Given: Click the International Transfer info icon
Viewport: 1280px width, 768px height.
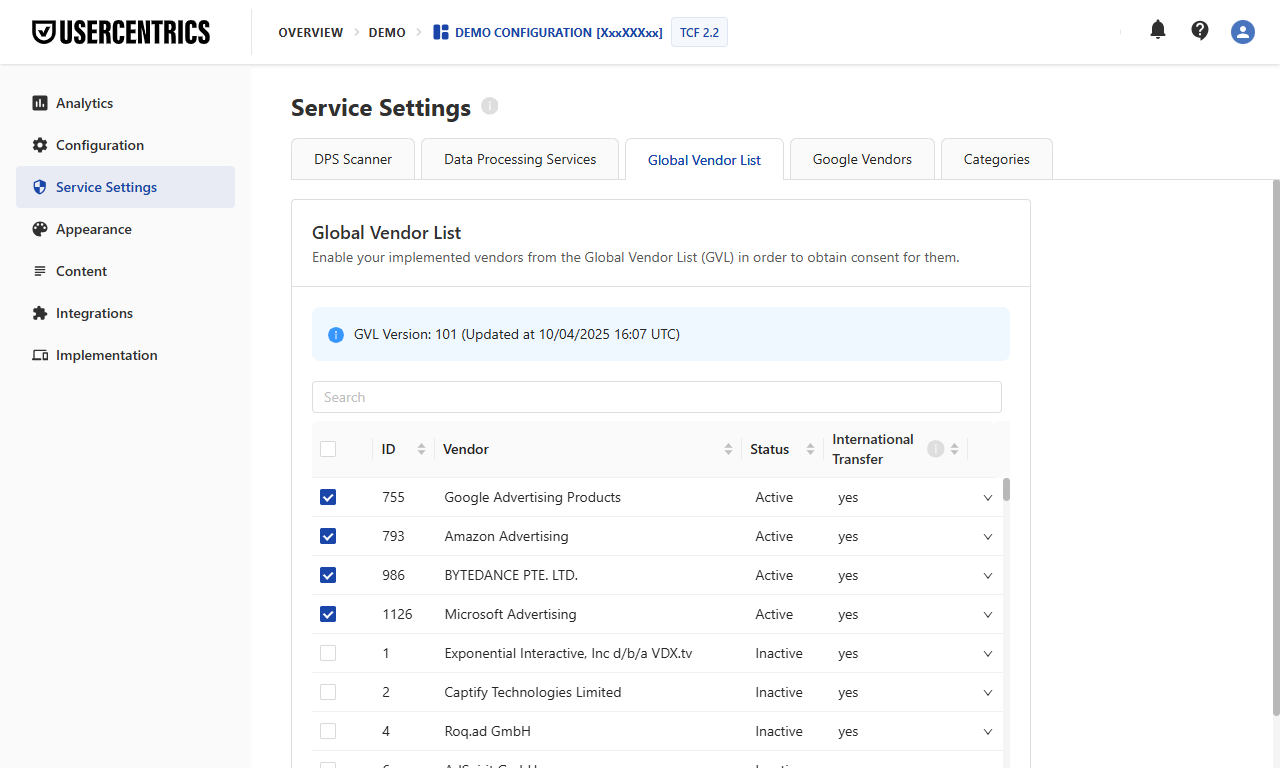Looking at the screenshot, I should click(x=936, y=449).
